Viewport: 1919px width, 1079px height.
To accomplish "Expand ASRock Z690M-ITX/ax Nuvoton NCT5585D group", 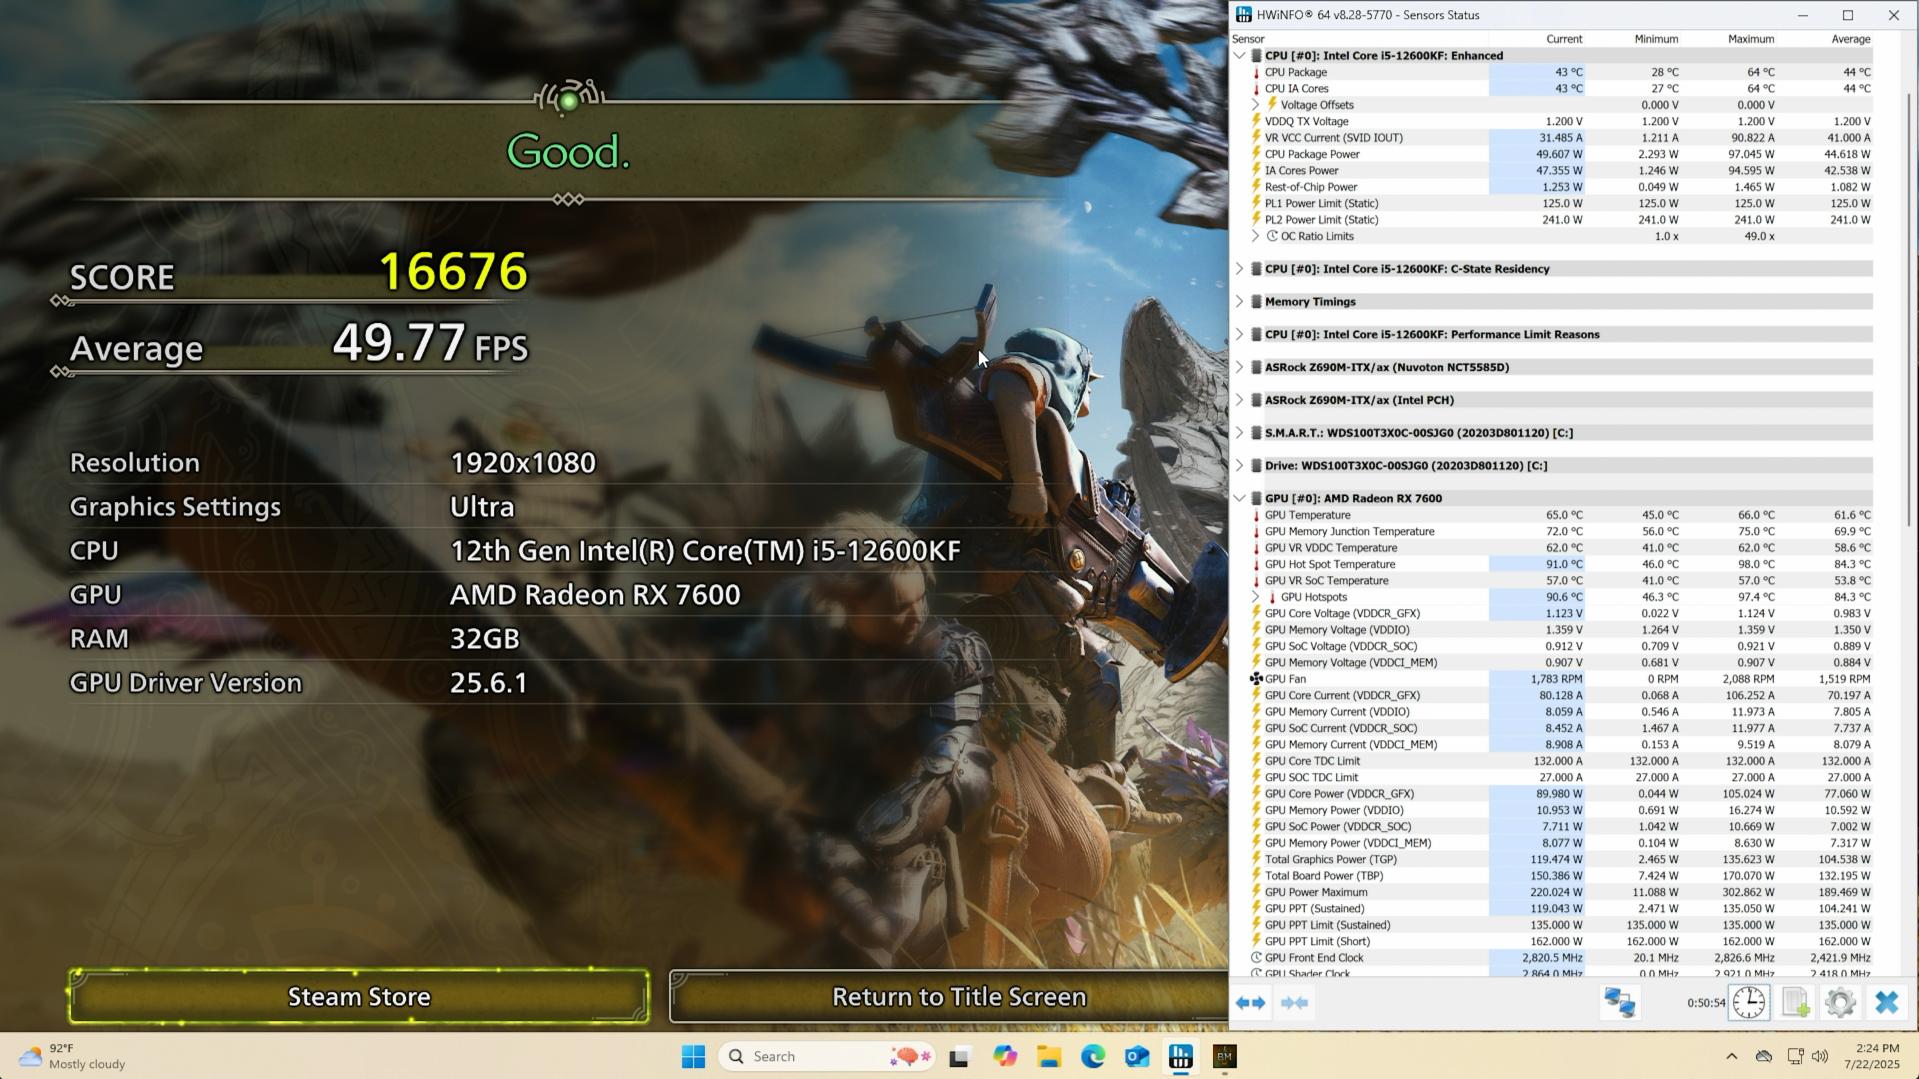I will point(1240,368).
